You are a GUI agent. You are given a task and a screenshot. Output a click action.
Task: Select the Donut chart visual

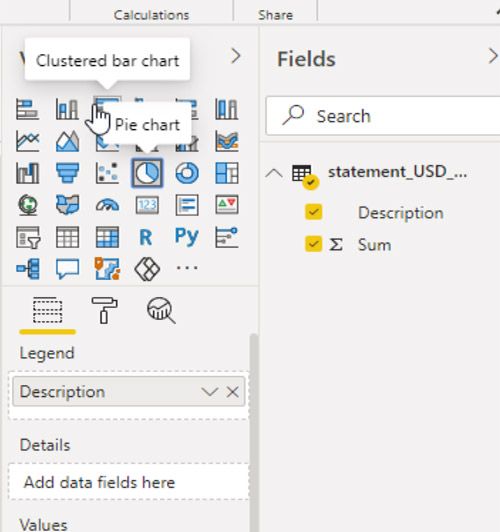tap(187, 173)
